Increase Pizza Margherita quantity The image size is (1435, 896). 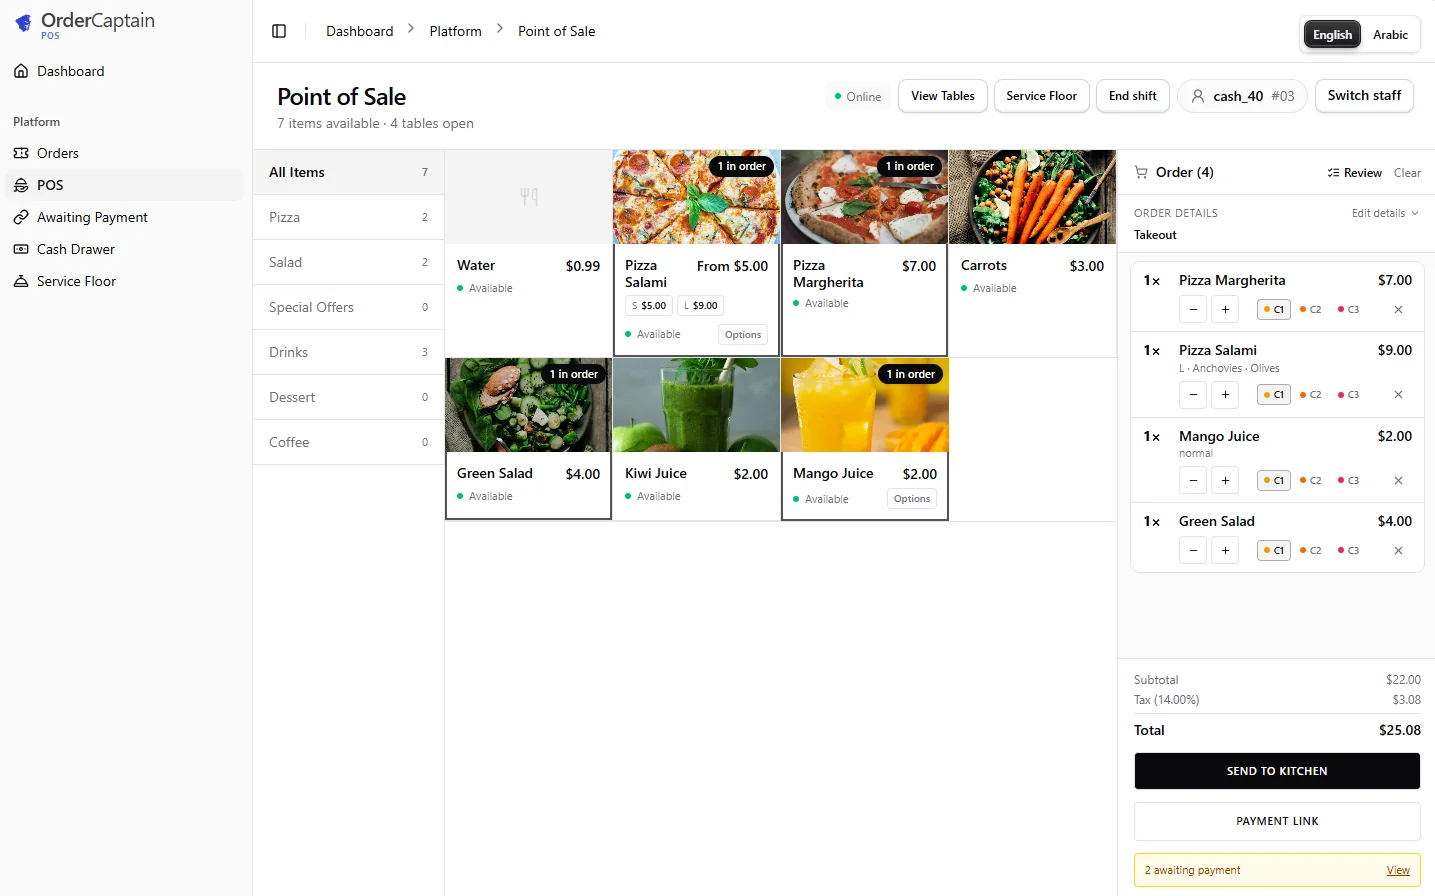(1225, 310)
